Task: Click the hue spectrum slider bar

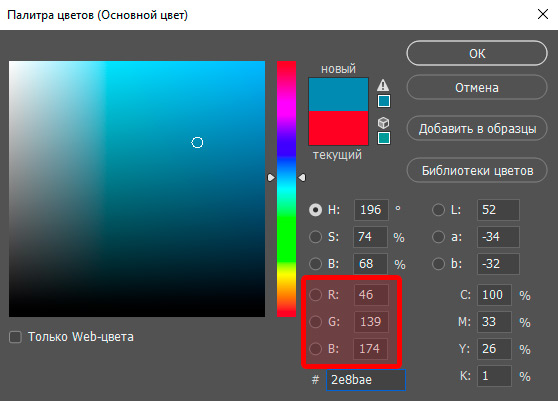Action: click(286, 189)
